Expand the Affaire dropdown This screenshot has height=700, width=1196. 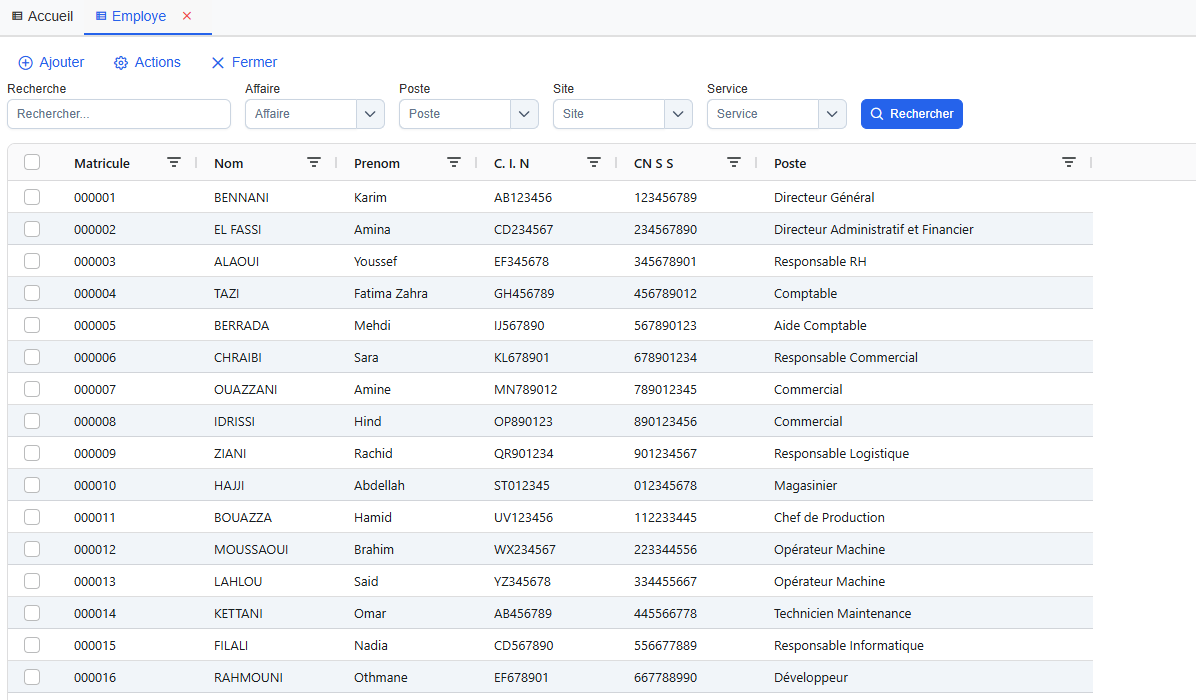tap(370, 114)
